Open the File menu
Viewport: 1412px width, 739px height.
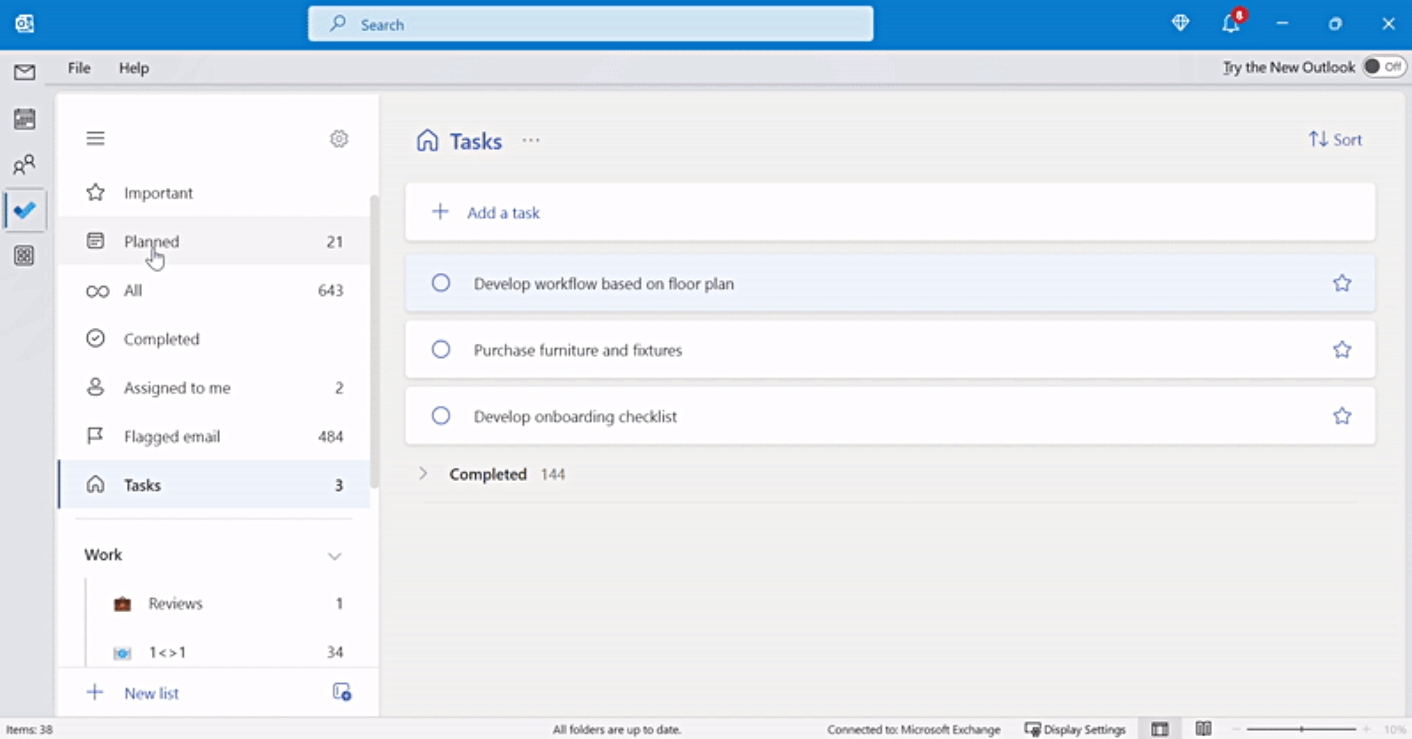click(x=78, y=67)
